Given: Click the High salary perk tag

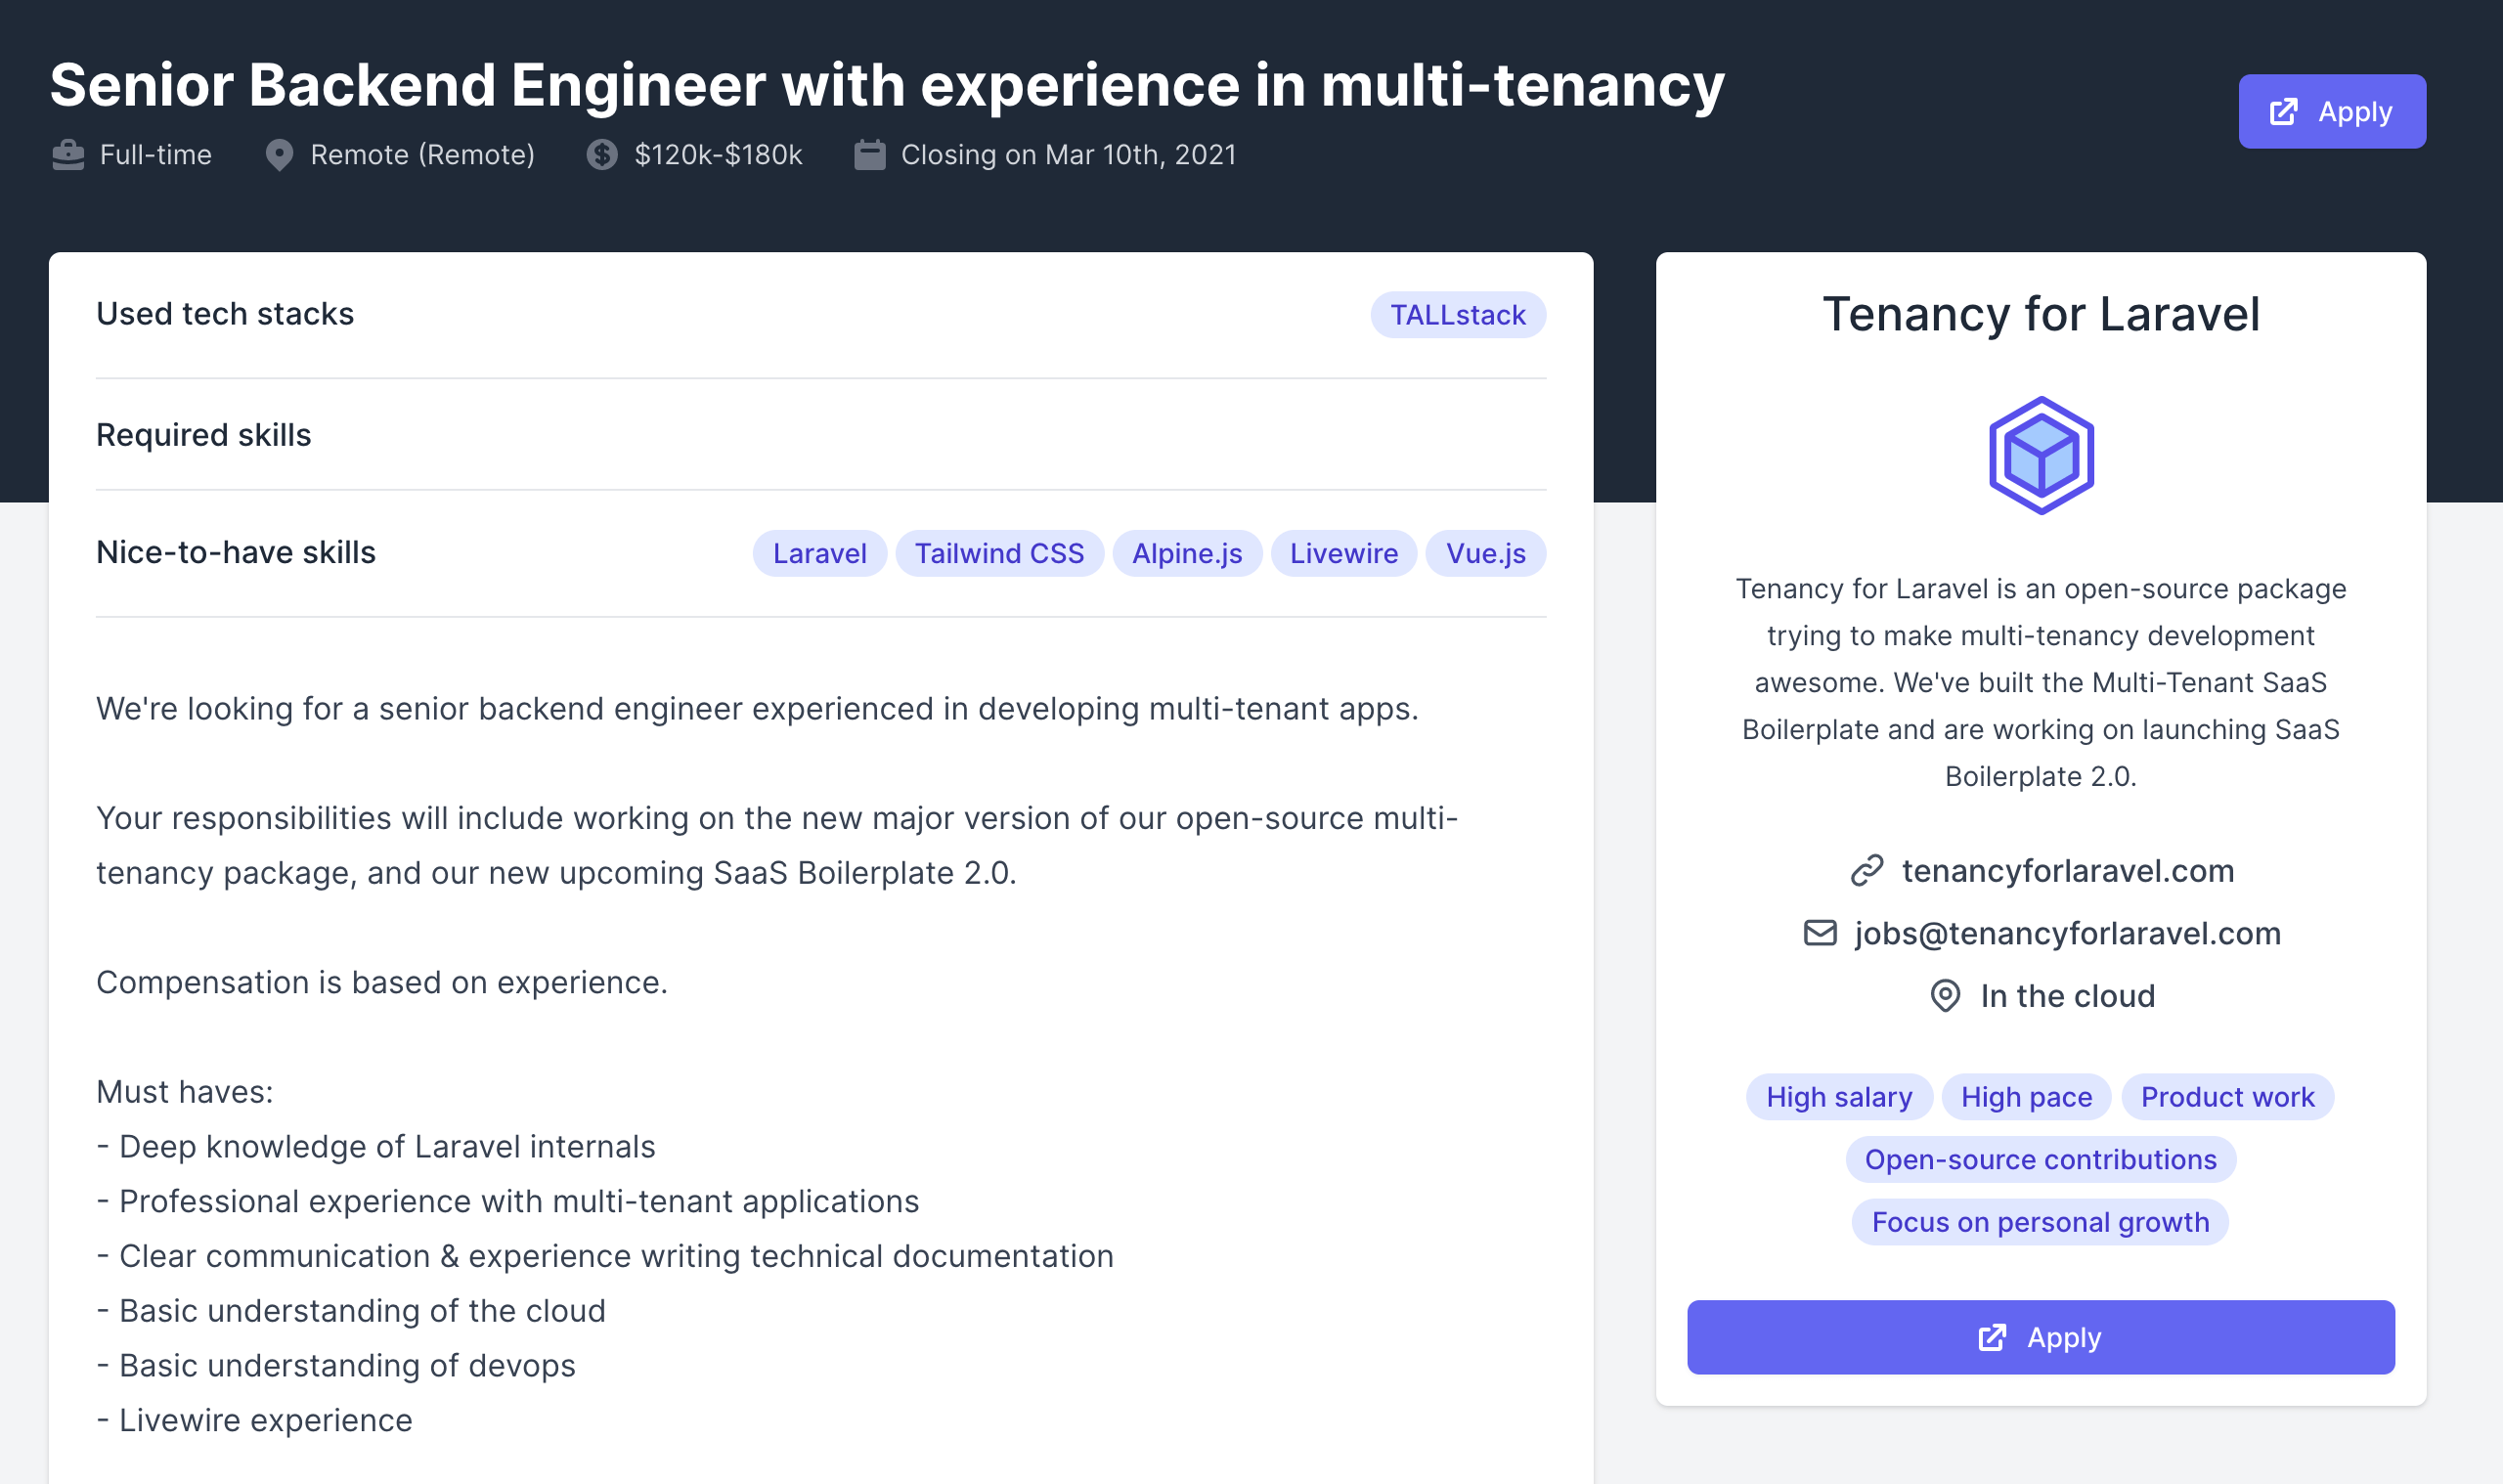Looking at the screenshot, I should (x=1838, y=1097).
